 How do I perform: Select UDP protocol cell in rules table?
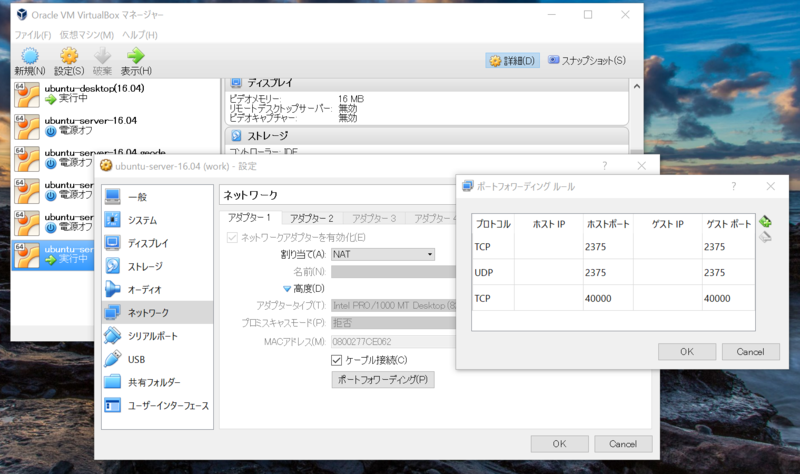click(x=493, y=272)
